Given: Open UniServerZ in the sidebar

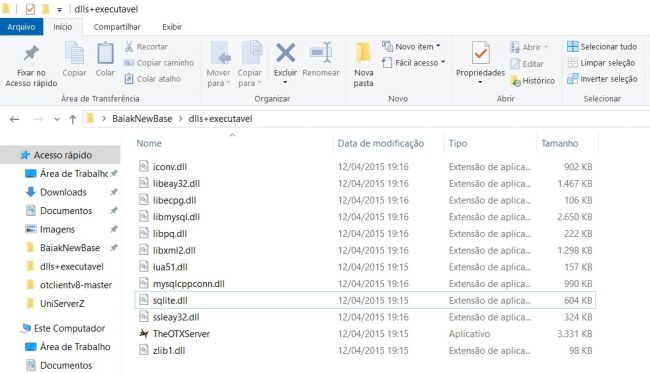Looking at the screenshot, I should pyautogui.click(x=62, y=303).
